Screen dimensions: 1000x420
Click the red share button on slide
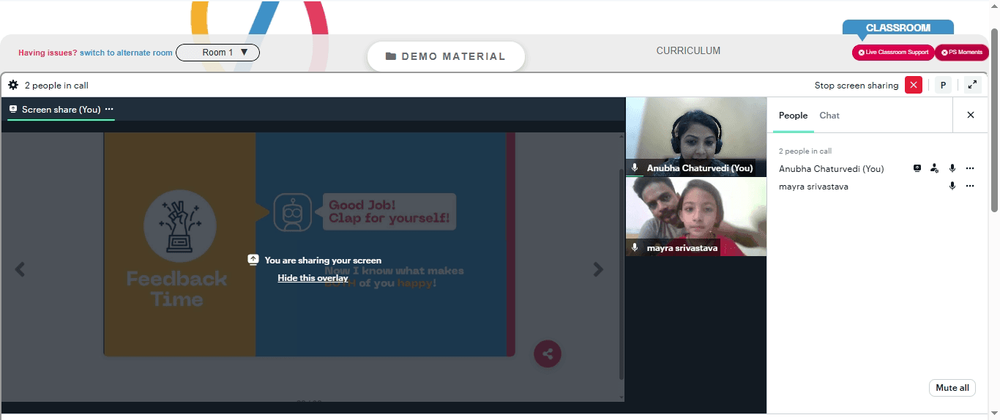[547, 353]
